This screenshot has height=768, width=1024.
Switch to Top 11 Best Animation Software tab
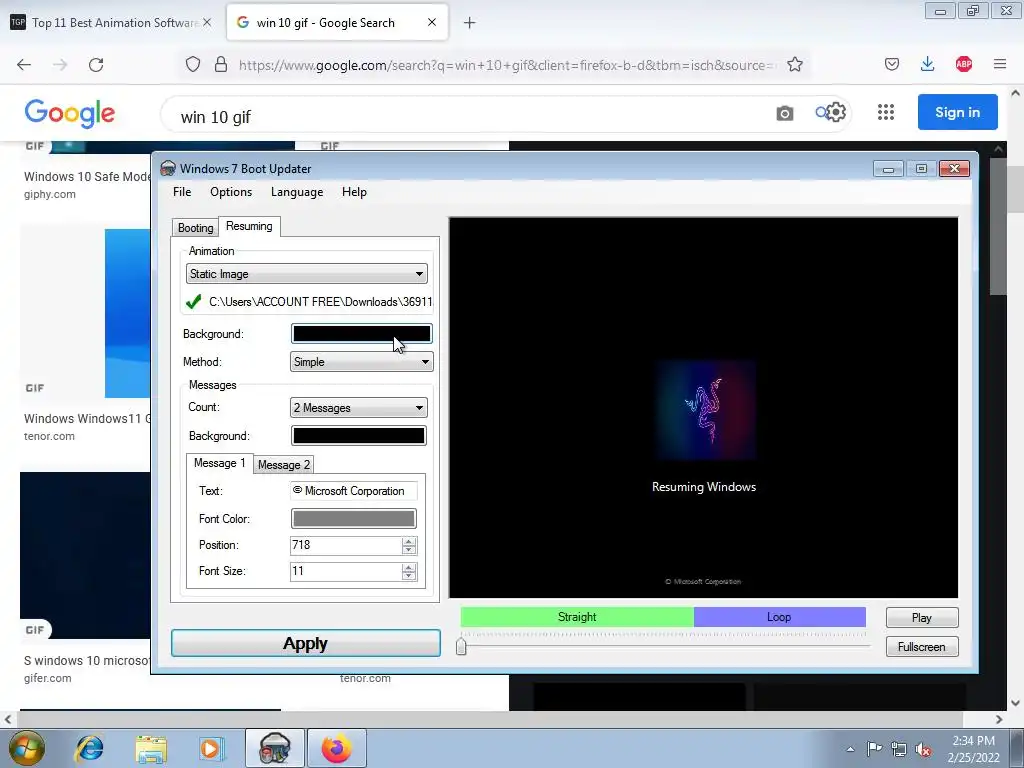tap(112, 22)
